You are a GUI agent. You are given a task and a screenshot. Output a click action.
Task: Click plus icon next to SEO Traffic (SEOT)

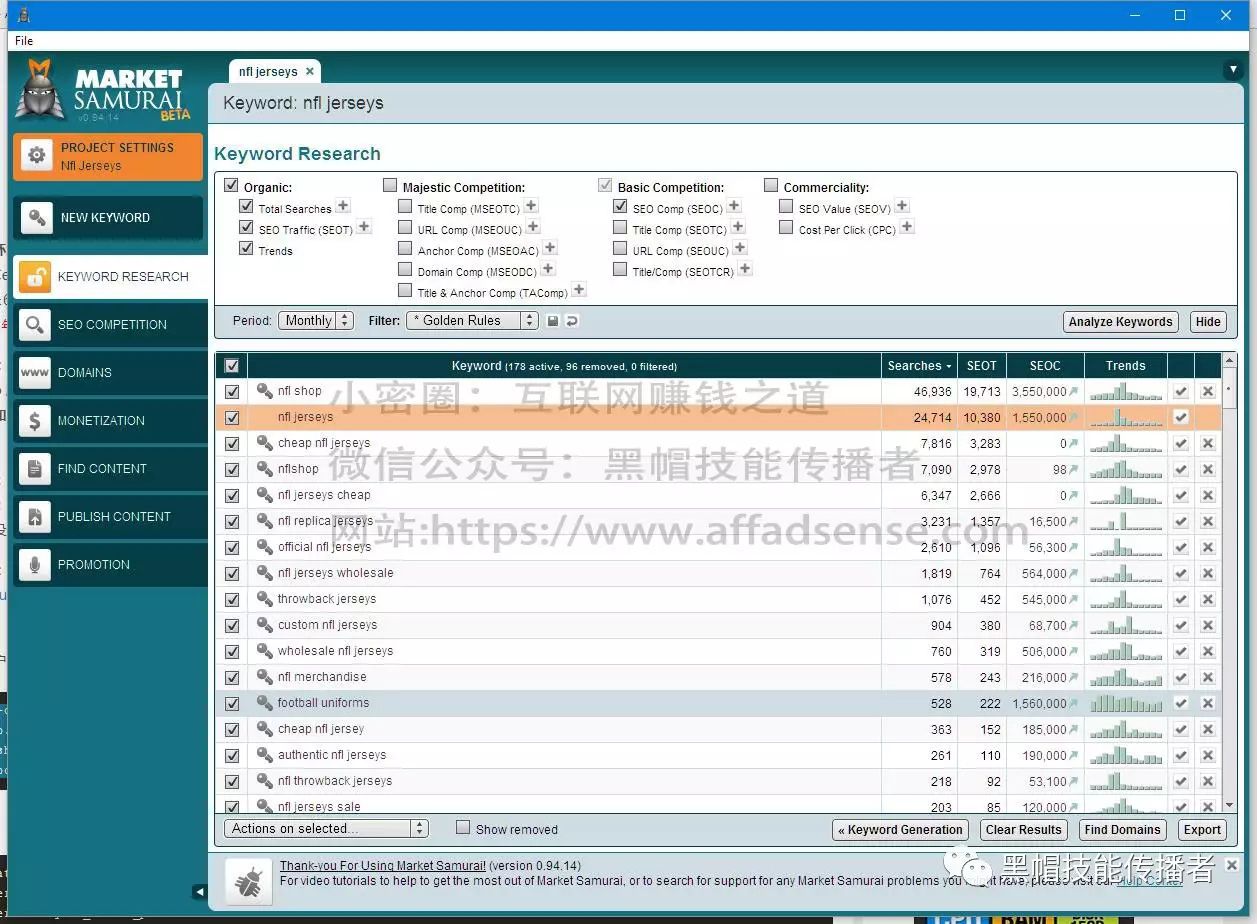pos(364,227)
